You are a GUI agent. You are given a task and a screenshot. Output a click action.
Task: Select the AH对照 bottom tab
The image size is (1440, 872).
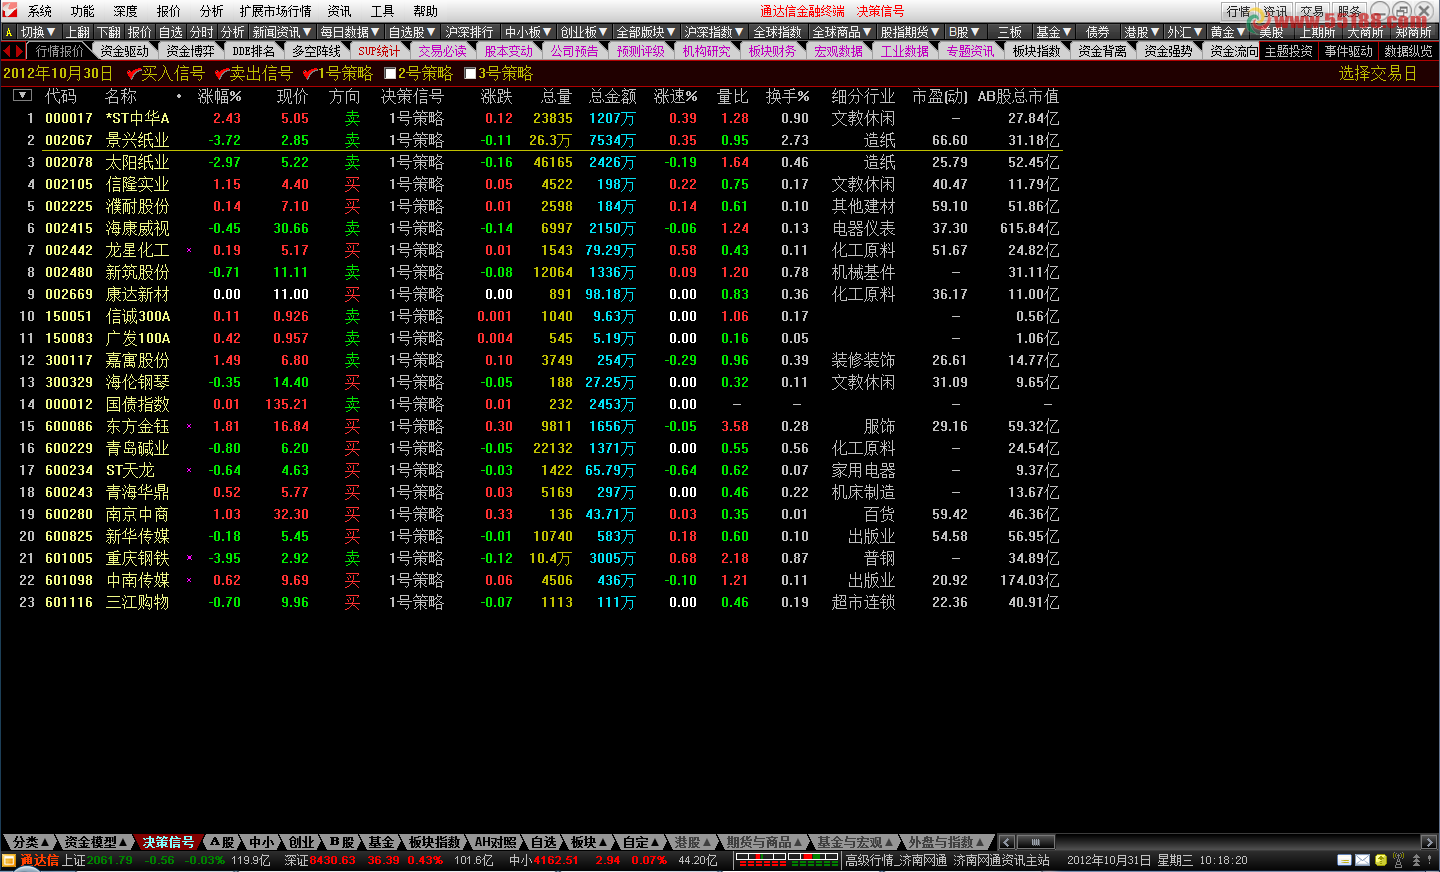(x=495, y=842)
